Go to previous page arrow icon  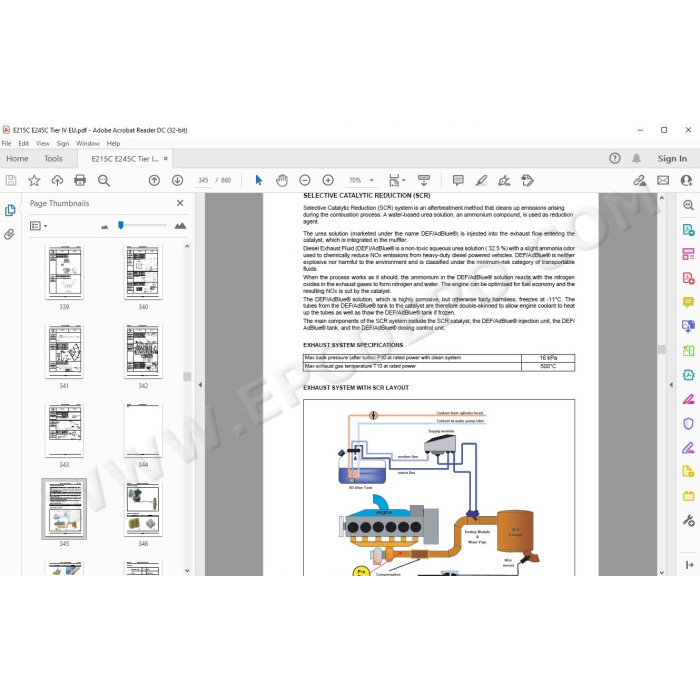(154, 180)
